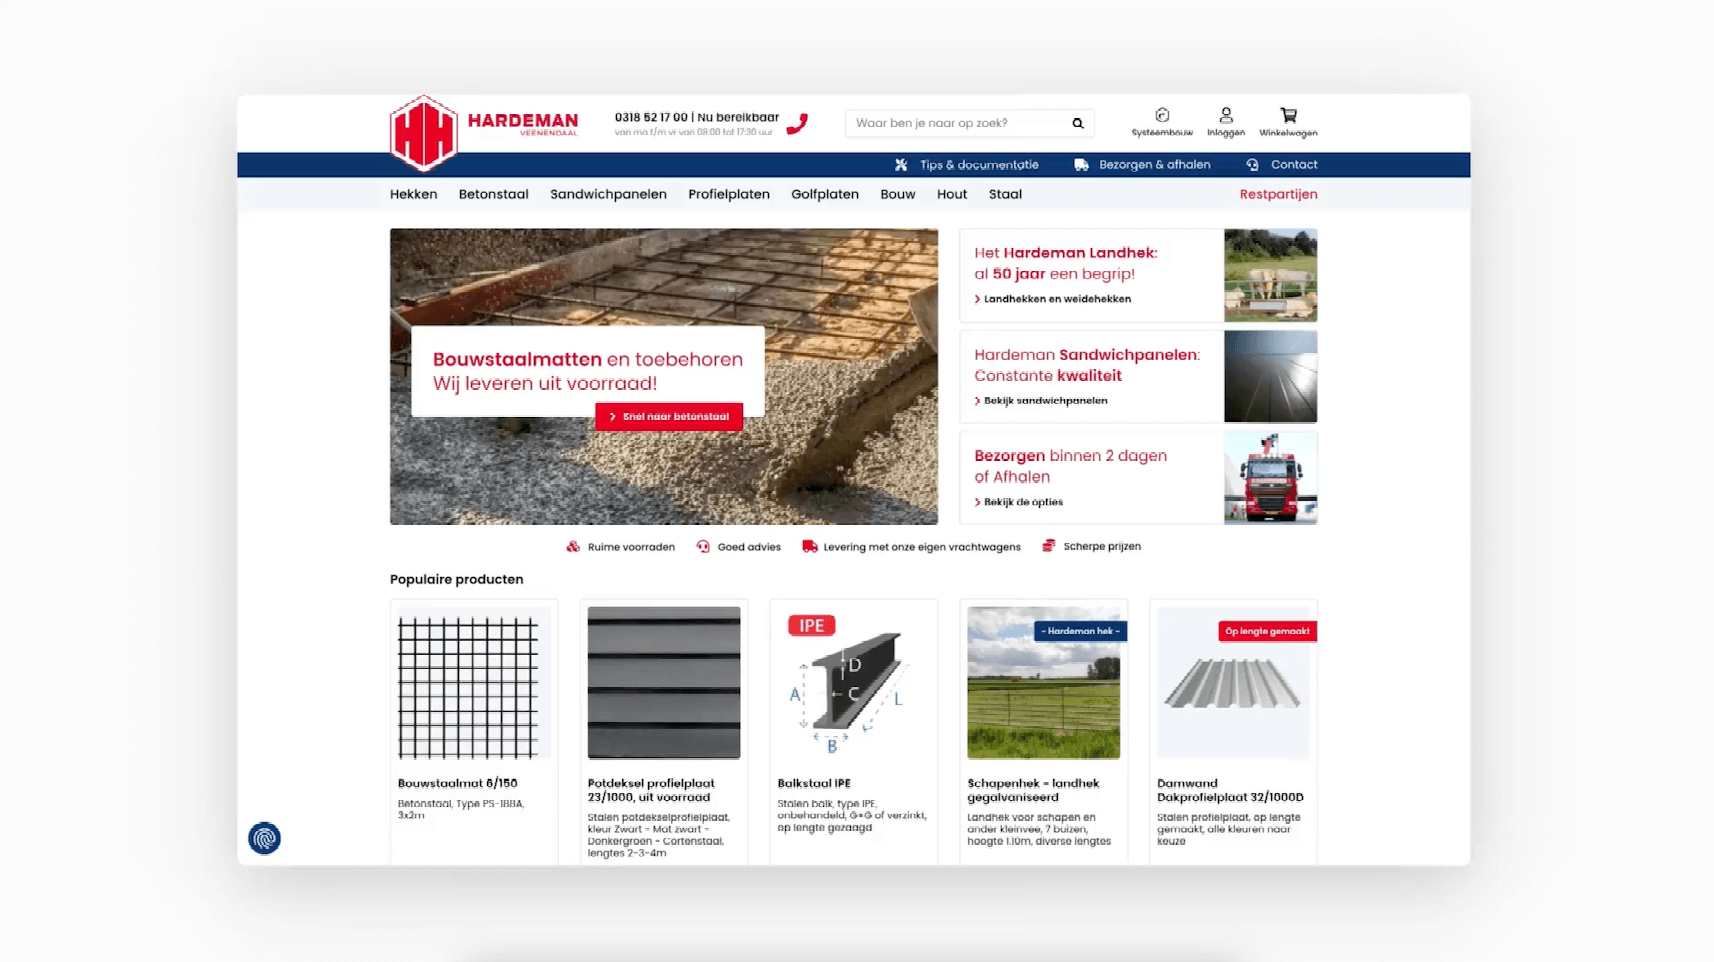Open Bezorgen & afhalen
Image resolution: width=1714 pixels, height=962 pixels.
[1142, 165]
